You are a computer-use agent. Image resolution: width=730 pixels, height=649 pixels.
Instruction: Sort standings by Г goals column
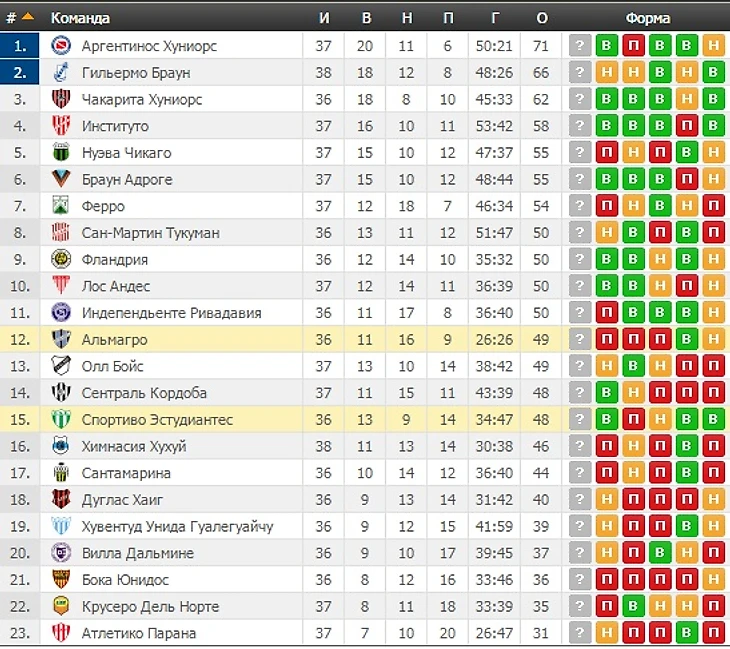494,18
